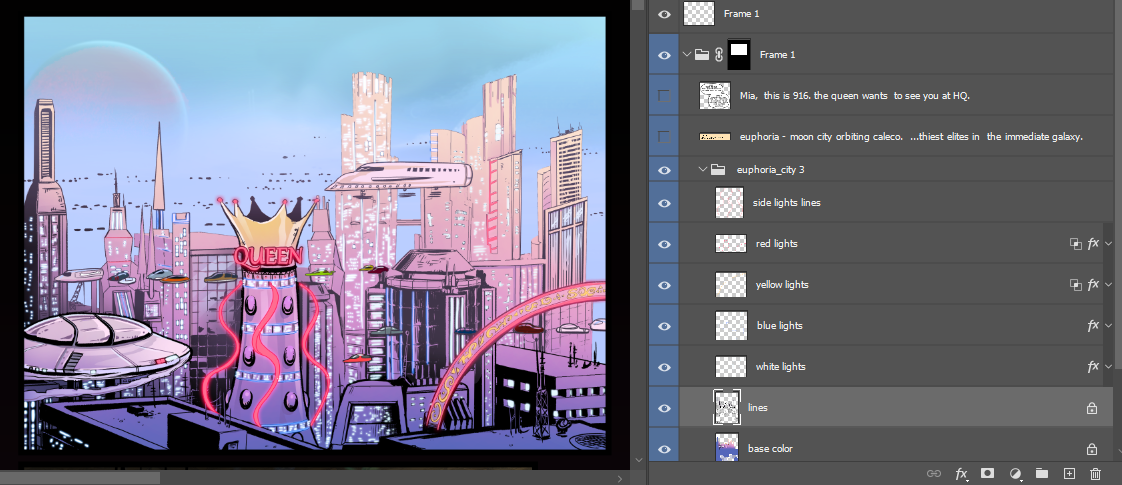The height and width of the screenshot is (485, 1122).
Task: Collapse the Frame 1 group
Action: click(687, 55)
